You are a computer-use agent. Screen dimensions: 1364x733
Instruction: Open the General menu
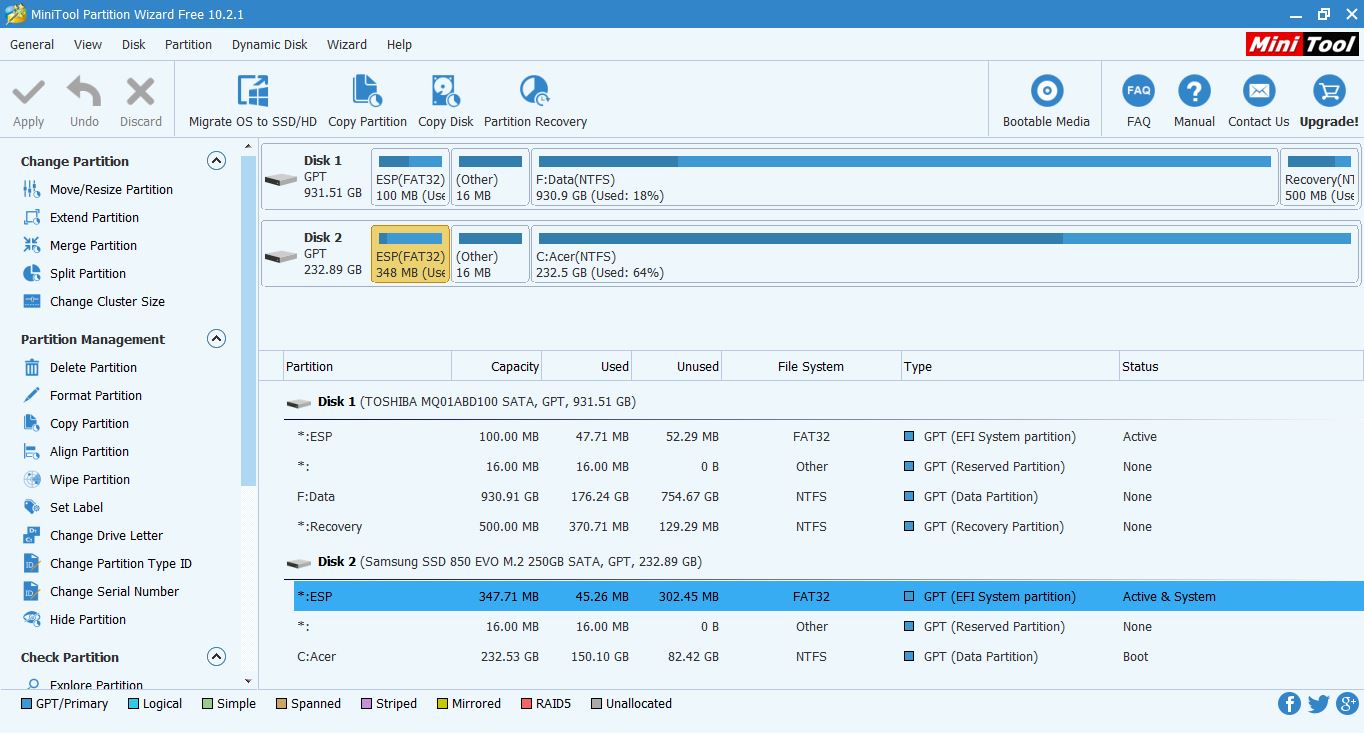[32, 44]
